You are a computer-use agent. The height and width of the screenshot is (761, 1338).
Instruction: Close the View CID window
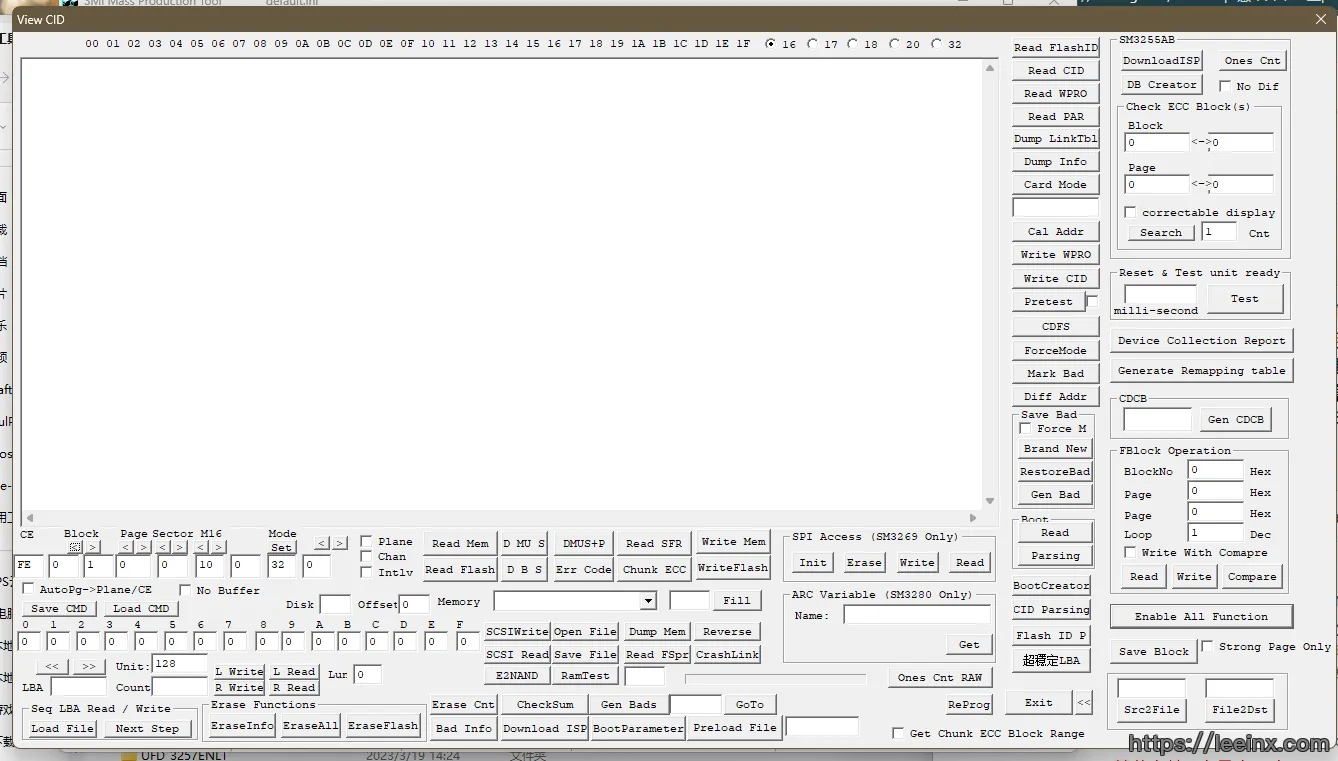click(x=1320, y=19)
